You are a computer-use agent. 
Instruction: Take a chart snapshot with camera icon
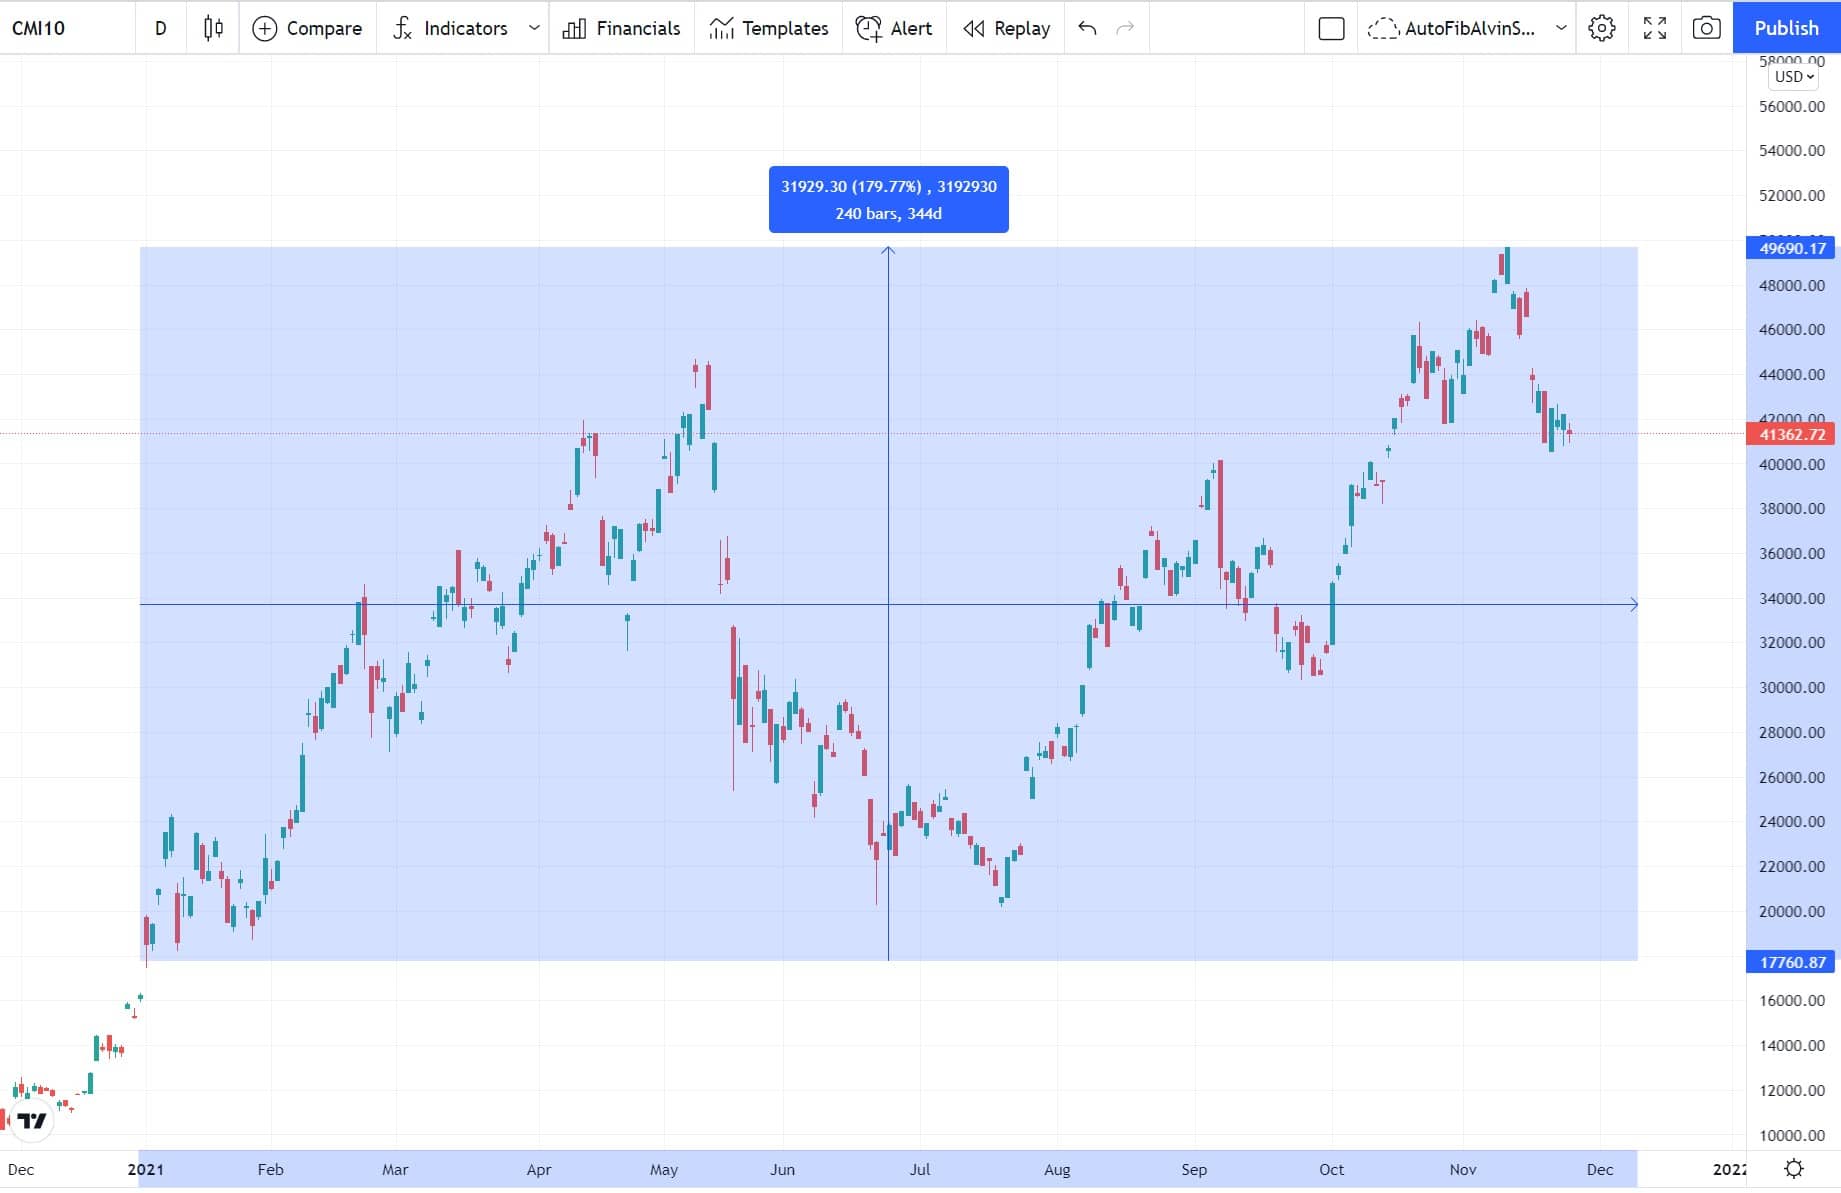[1706, 28]
